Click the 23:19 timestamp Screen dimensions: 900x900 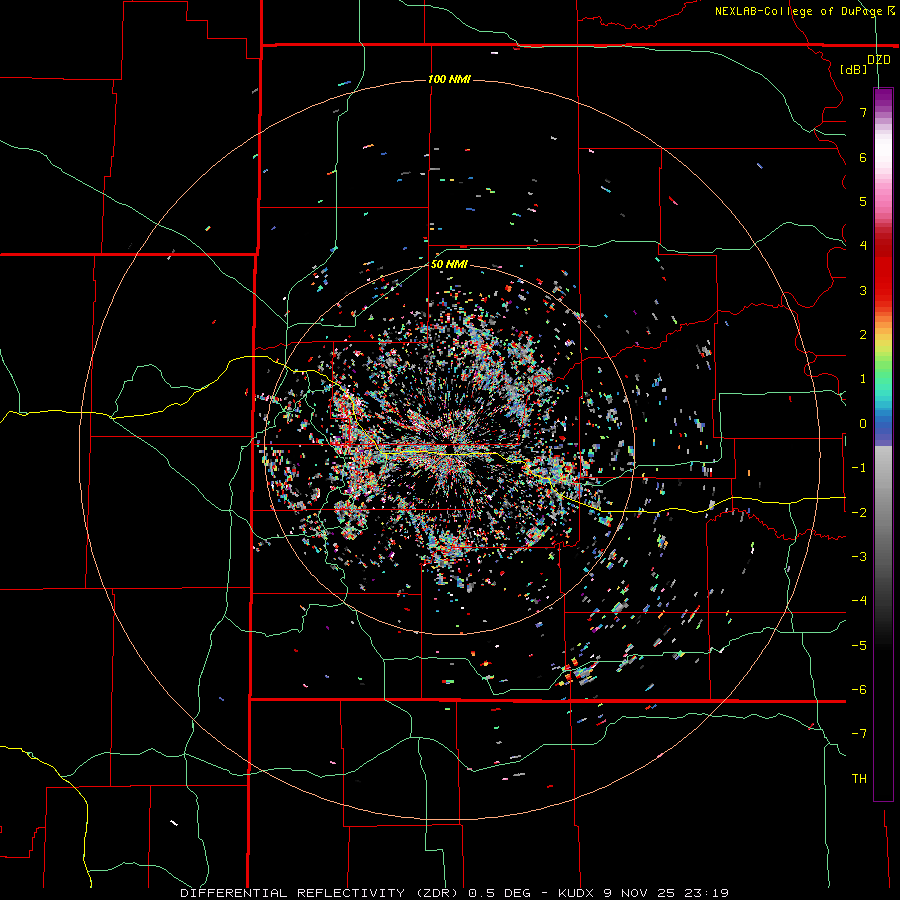(x=708, y=893)
